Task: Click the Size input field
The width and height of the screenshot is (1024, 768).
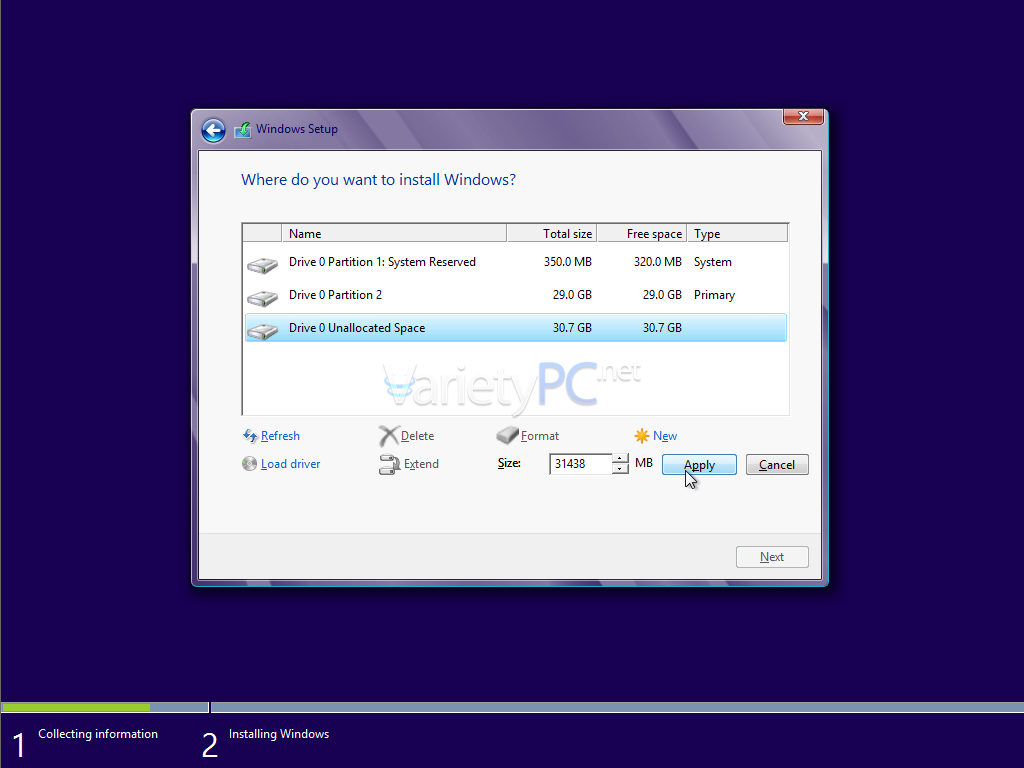Action: [x=581, y=464]
